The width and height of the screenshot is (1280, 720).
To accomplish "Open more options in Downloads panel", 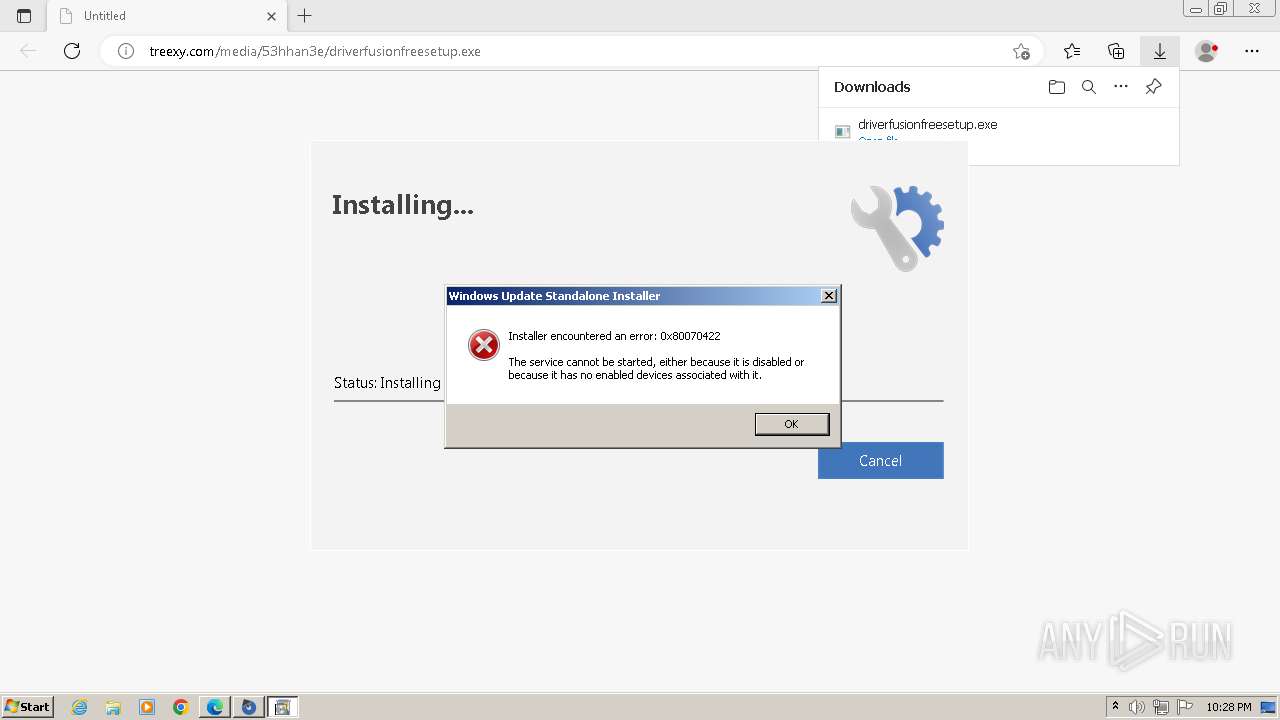I will tap(1121, 87).
